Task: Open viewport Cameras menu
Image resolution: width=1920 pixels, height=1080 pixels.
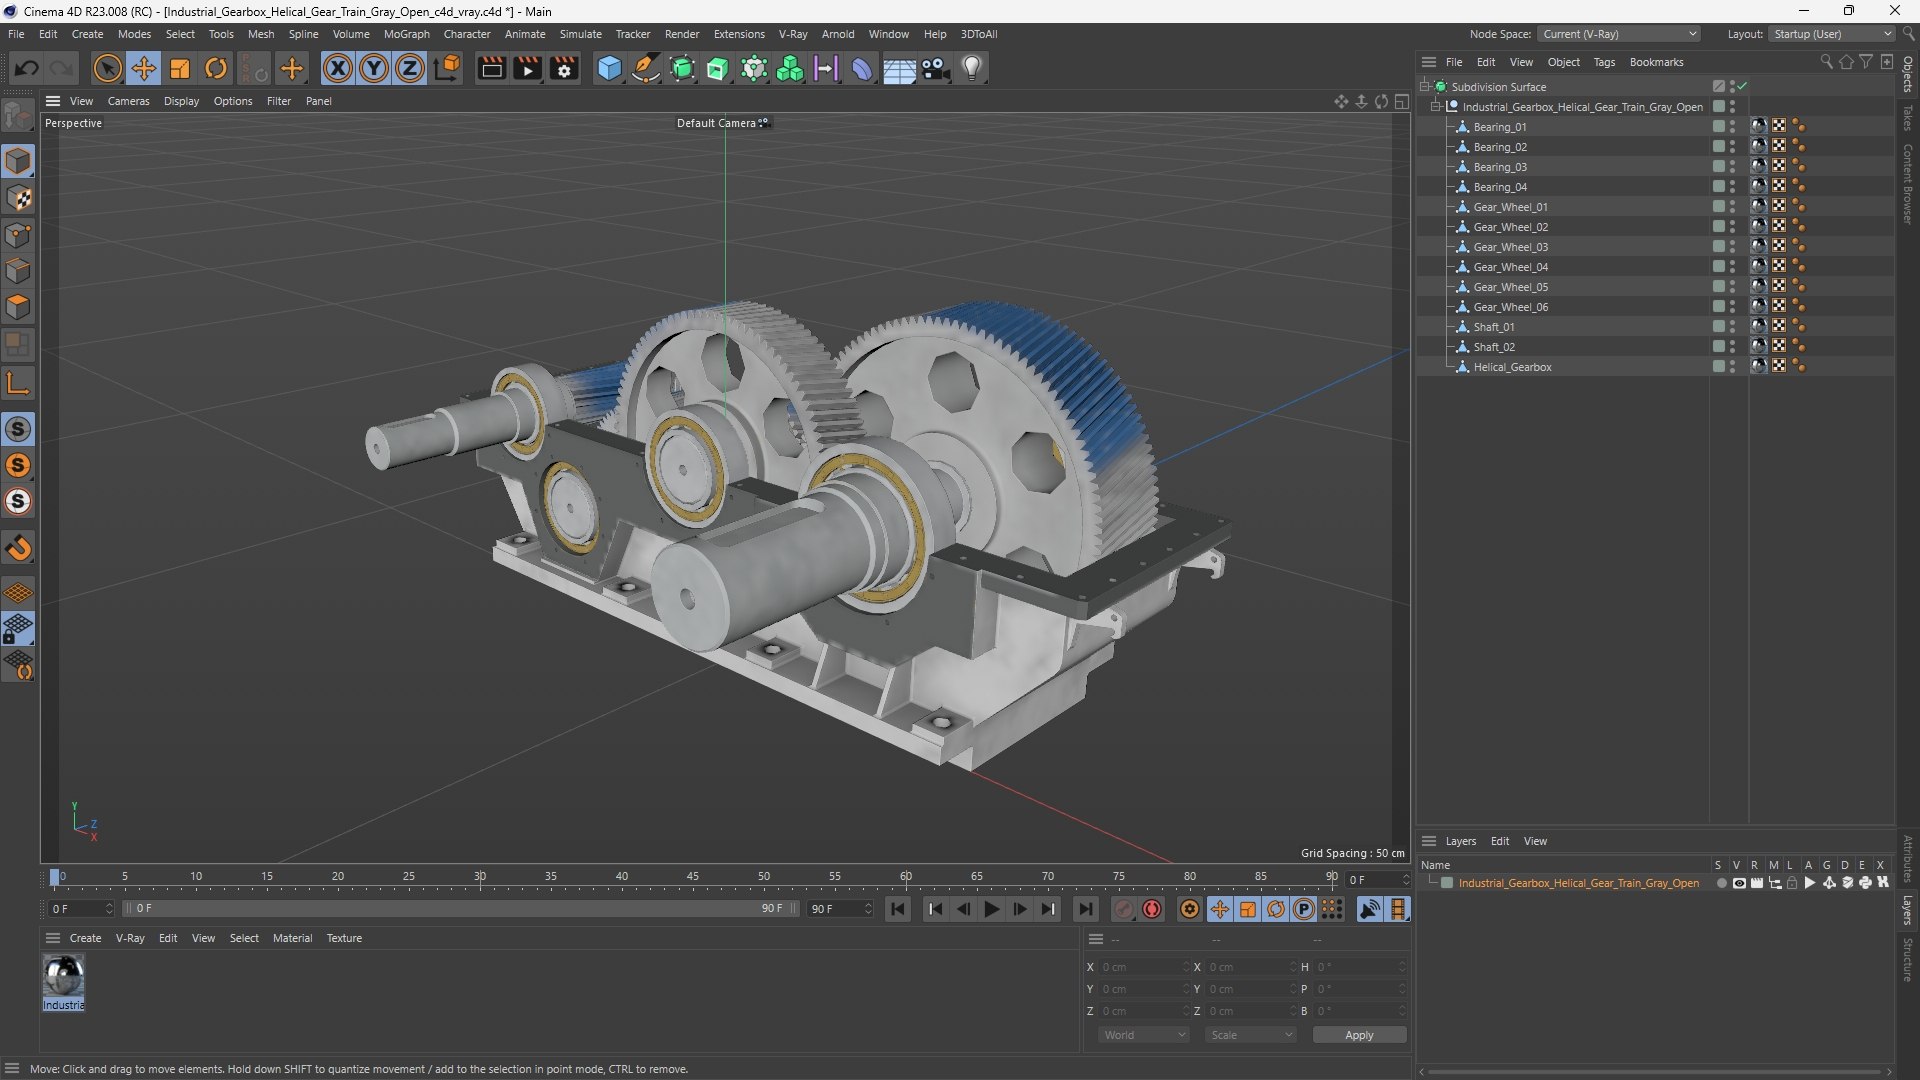Action: pyautogui.click(x=128, y=101)
